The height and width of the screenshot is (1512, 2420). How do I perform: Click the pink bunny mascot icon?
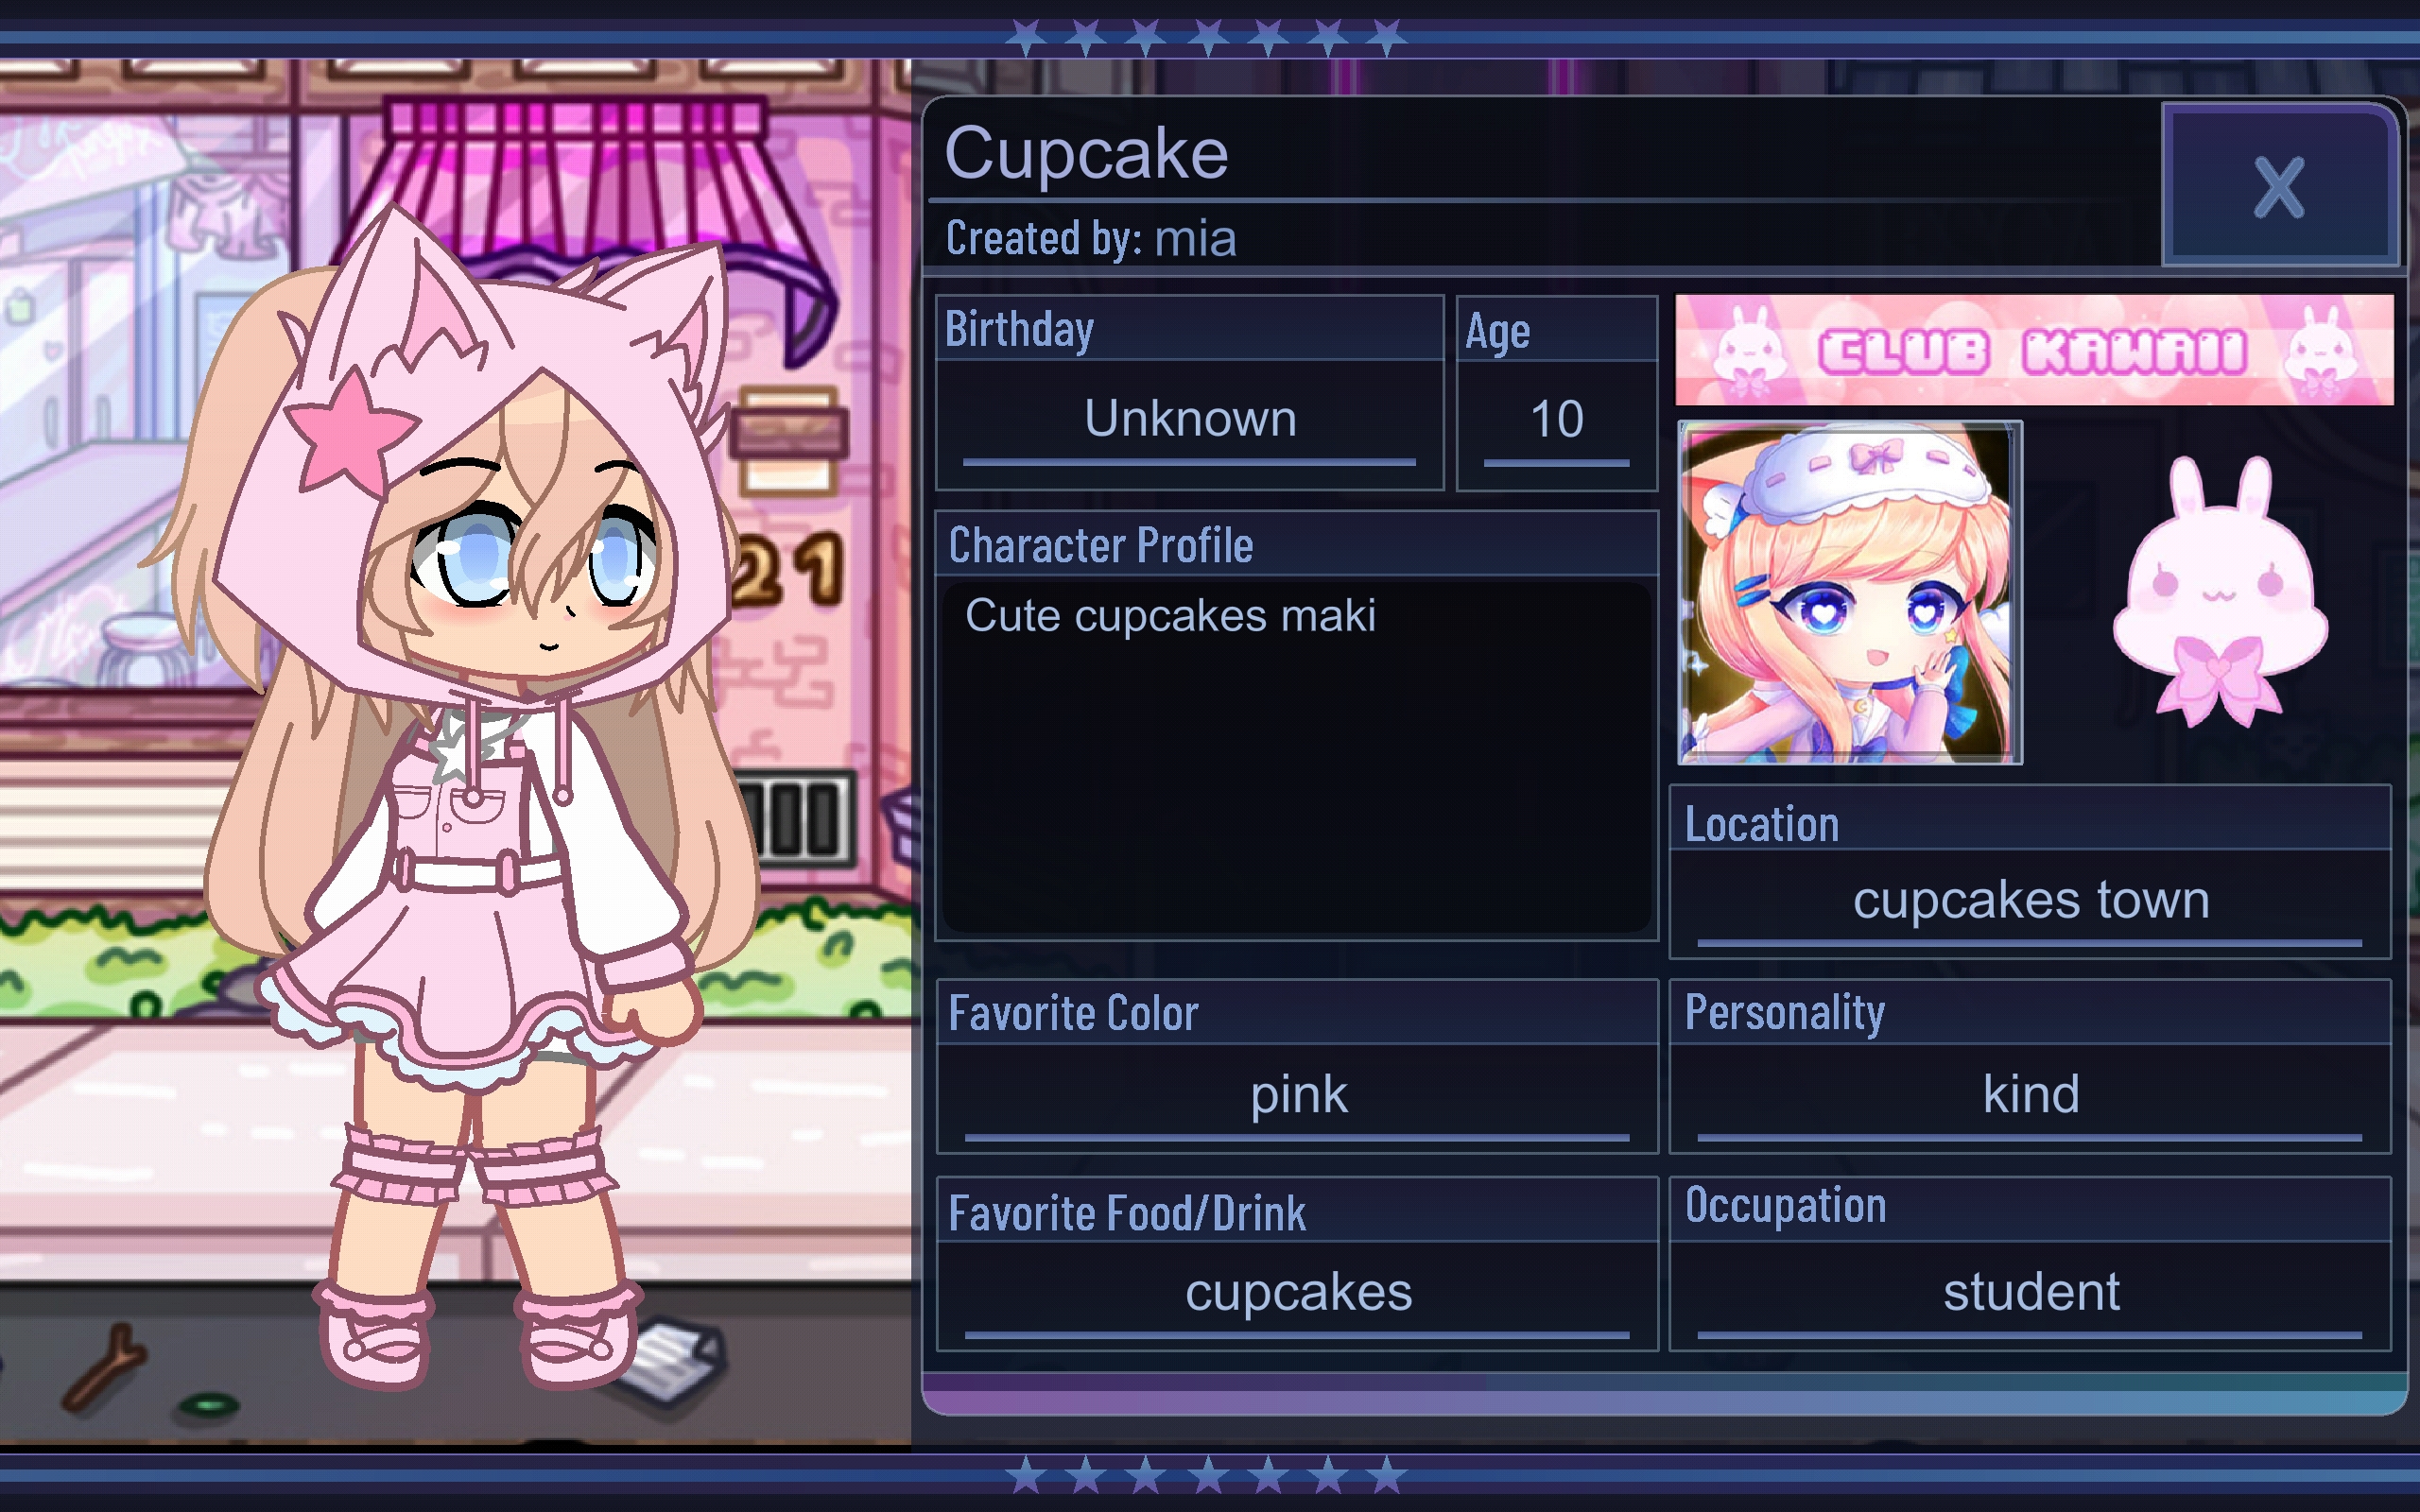2220,592
